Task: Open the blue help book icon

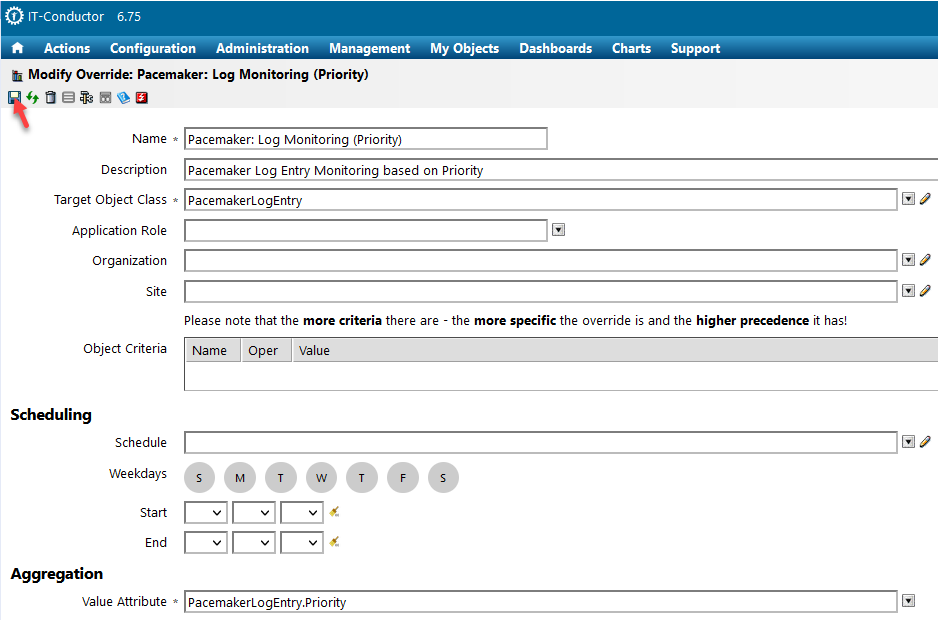Action: pyautogui.click(x=123, y=97)
